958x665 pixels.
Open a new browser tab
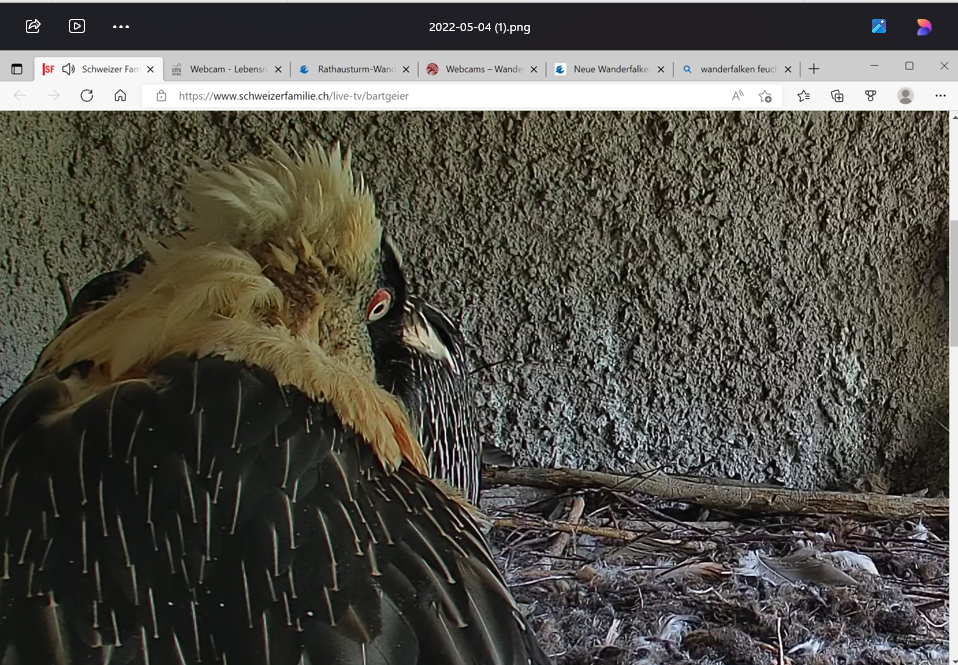814,69
